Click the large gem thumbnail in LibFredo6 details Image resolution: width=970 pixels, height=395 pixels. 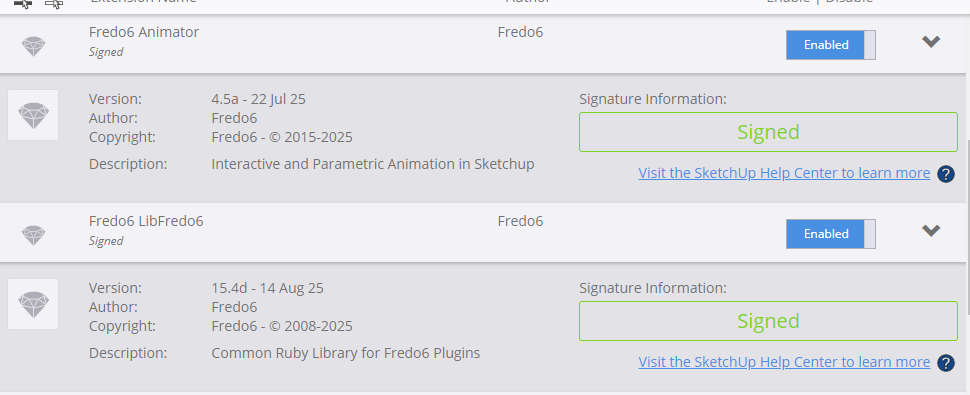33,304
